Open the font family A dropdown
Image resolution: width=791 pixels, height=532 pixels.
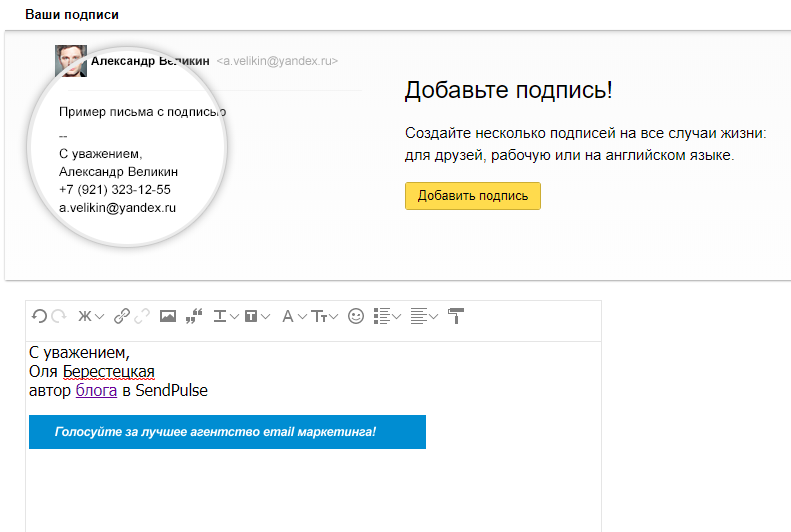click(x=294, y=316)
